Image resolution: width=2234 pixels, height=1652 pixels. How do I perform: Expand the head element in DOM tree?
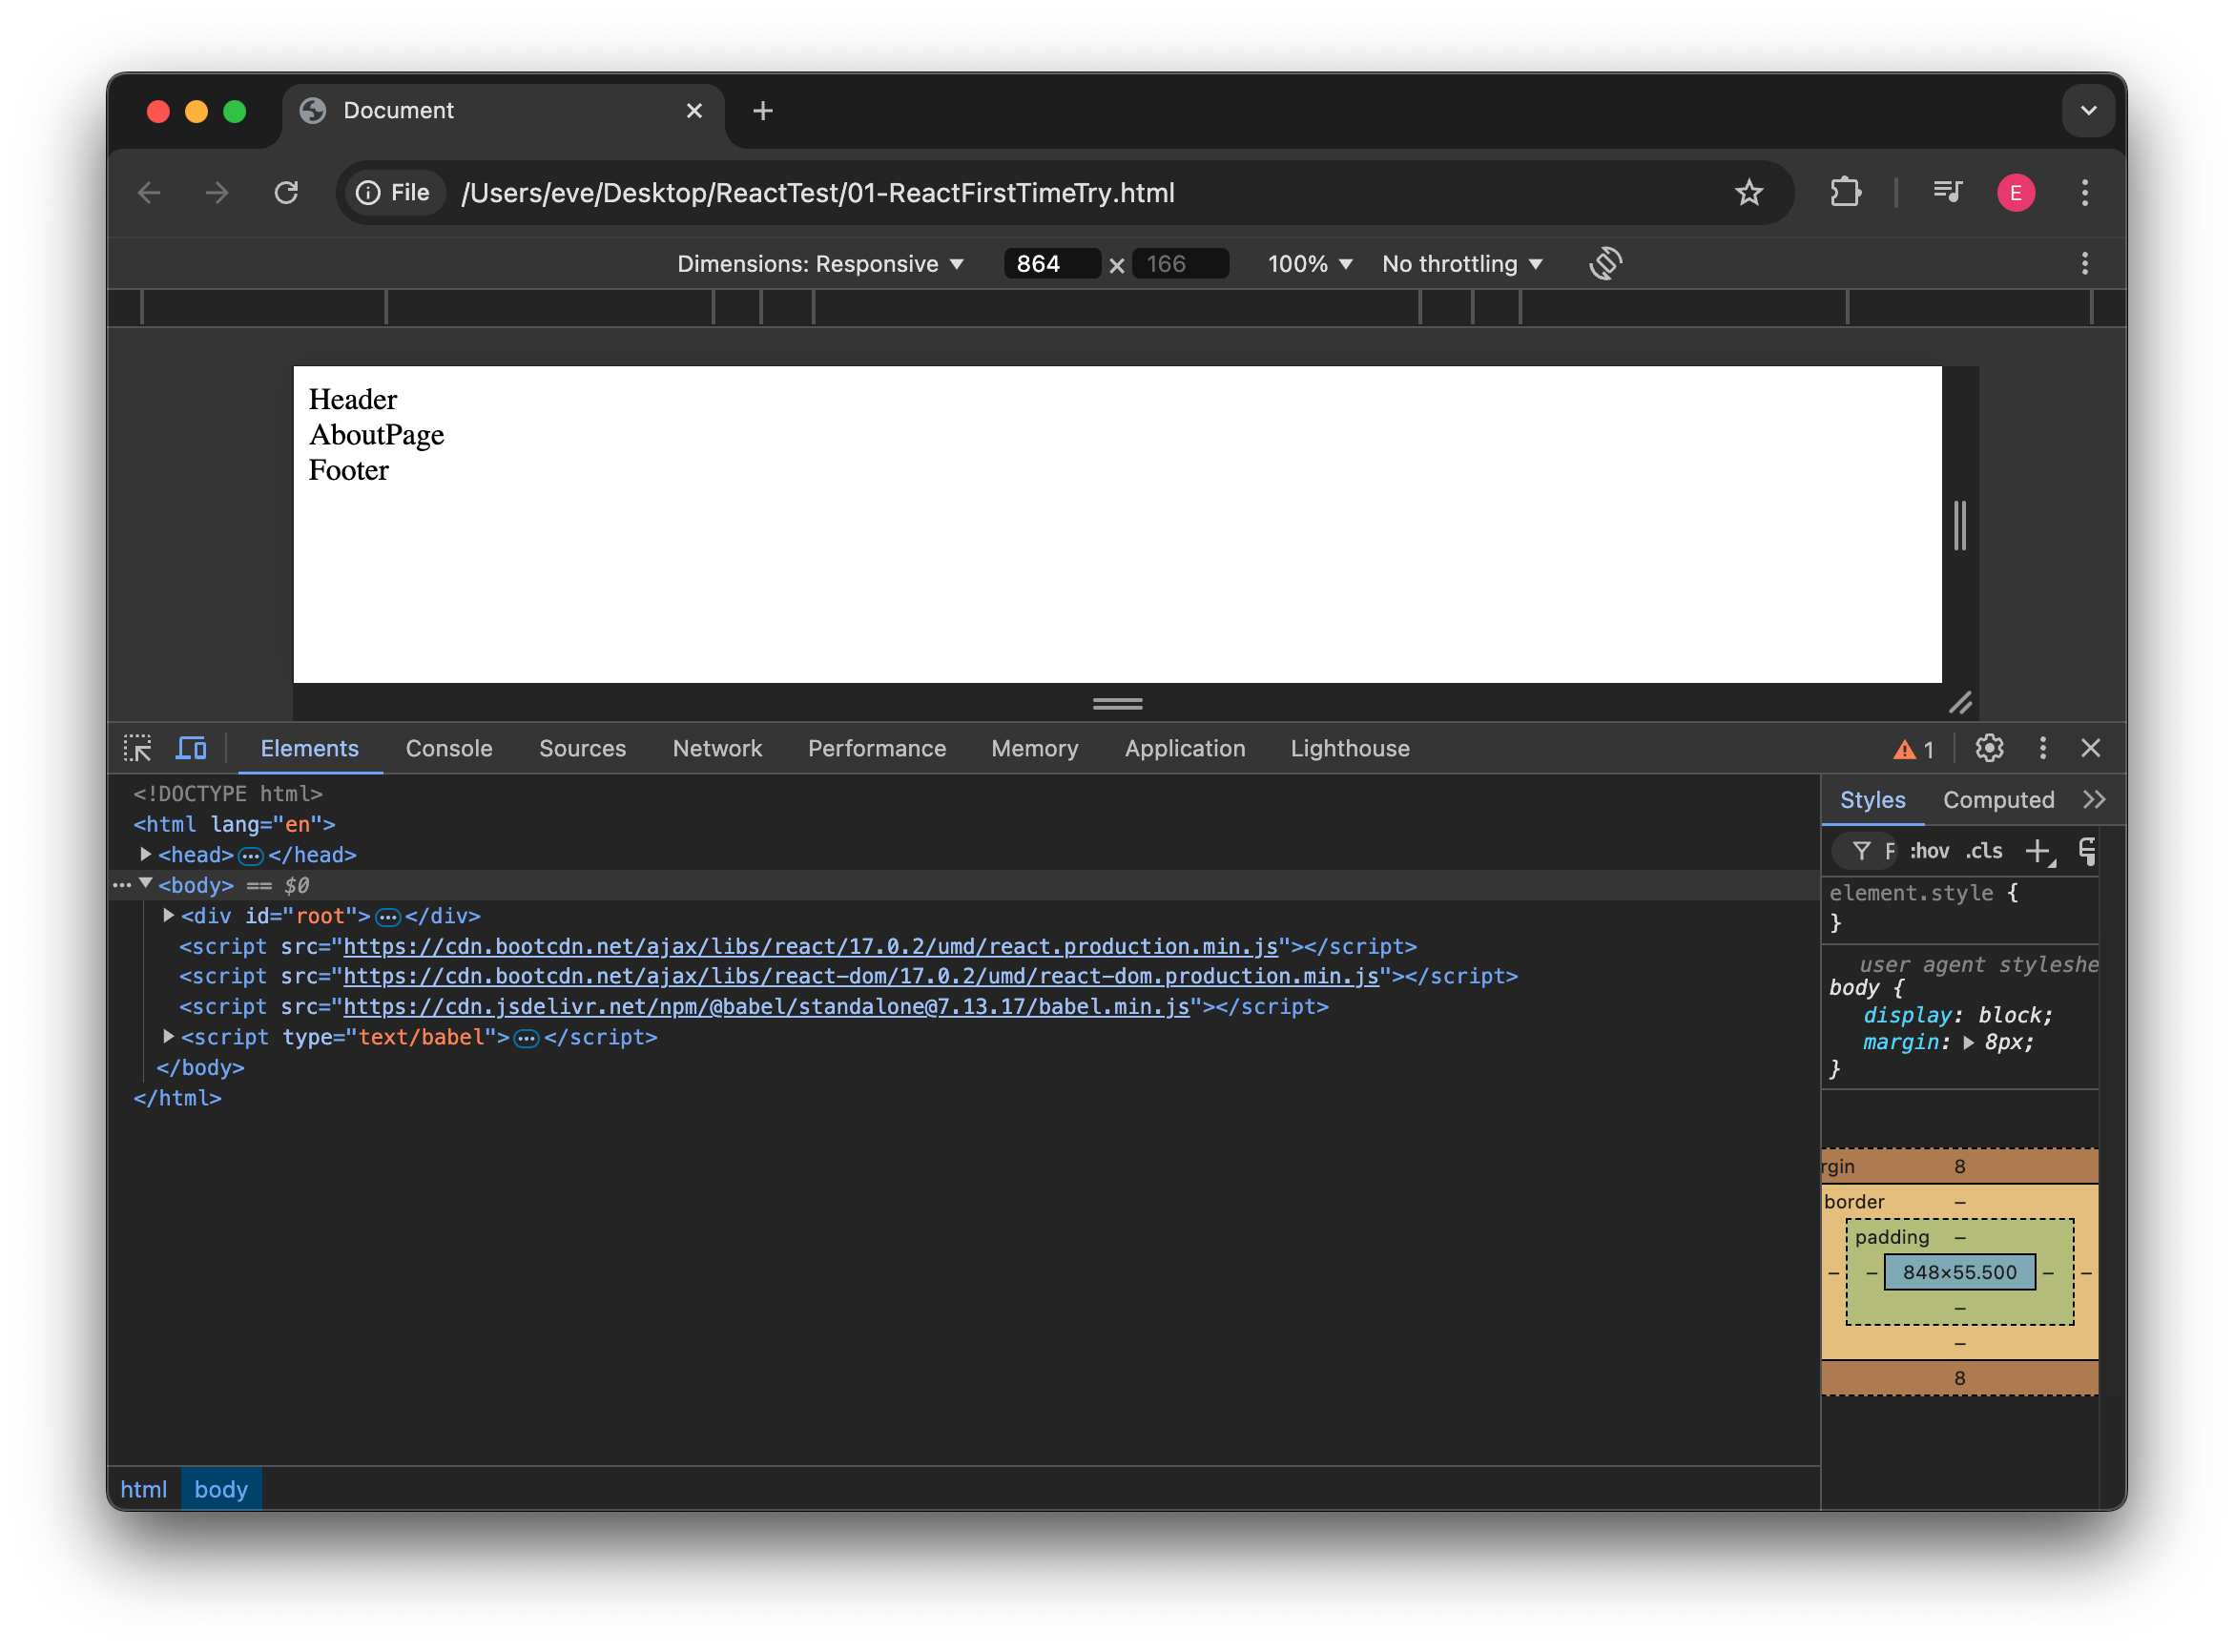(145, 854)
